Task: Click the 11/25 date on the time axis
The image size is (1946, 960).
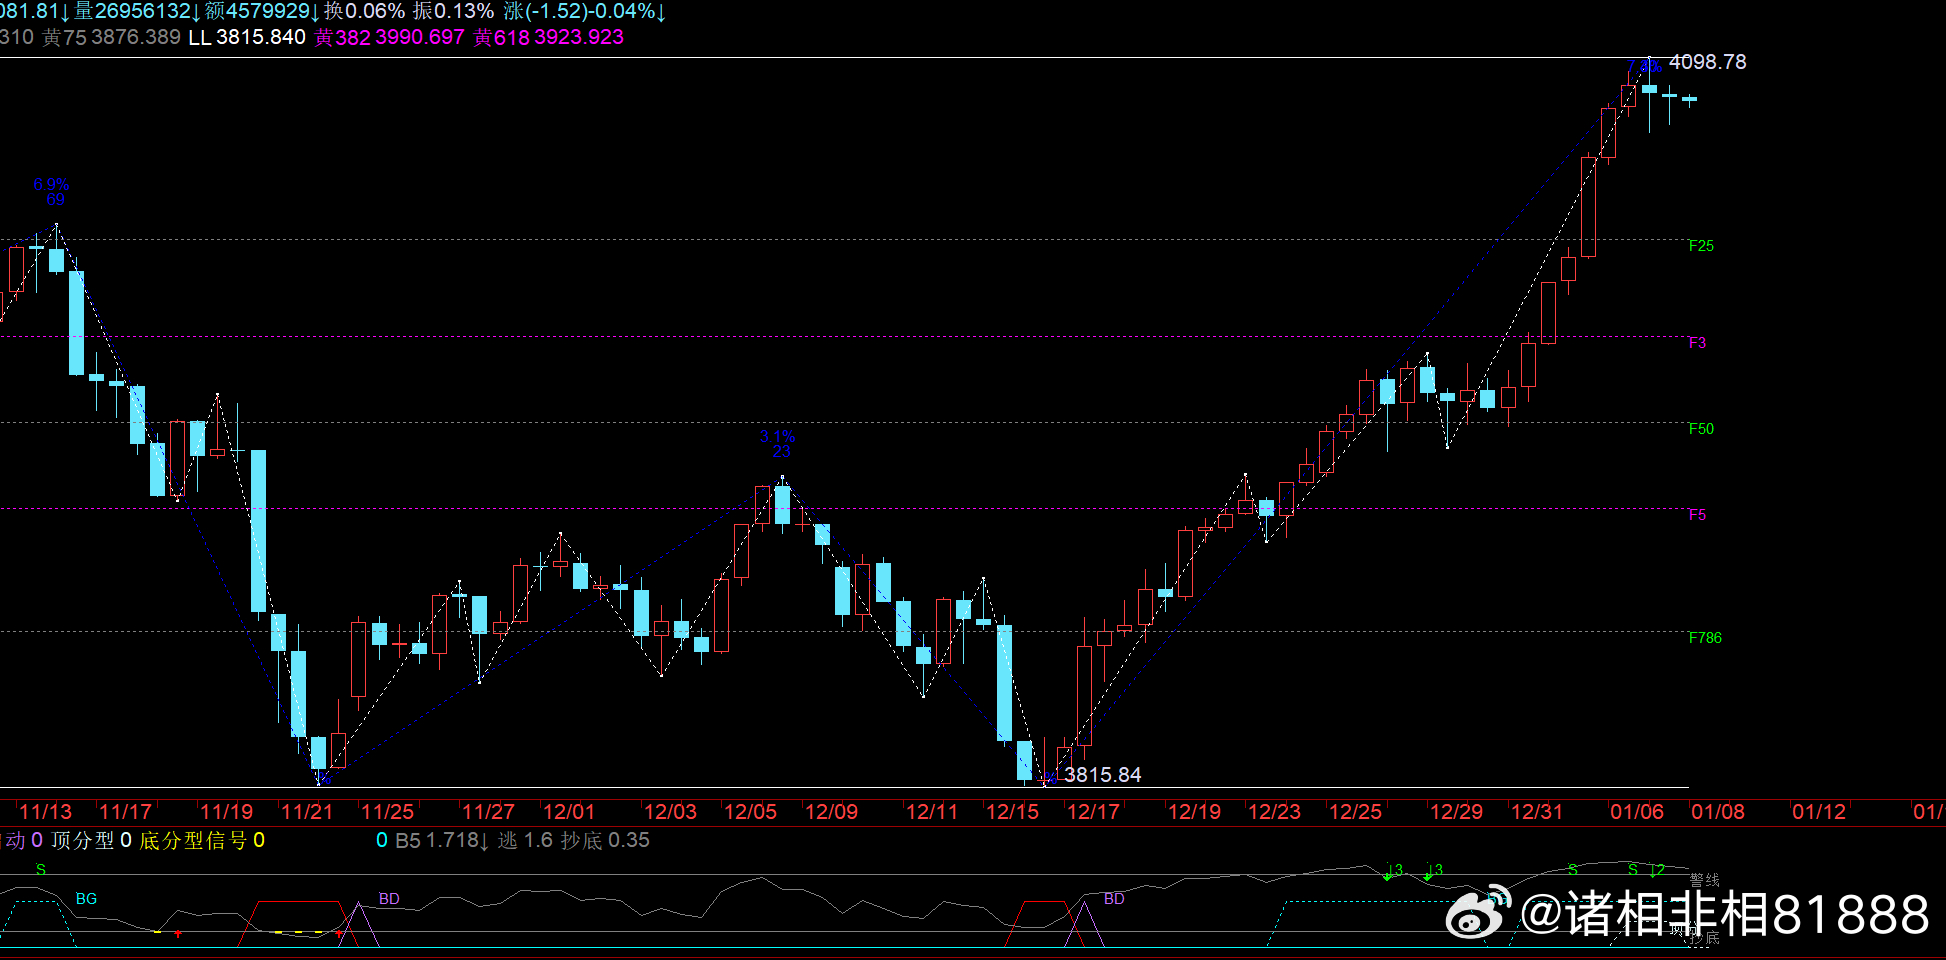Action: click(x=387, y=812)
